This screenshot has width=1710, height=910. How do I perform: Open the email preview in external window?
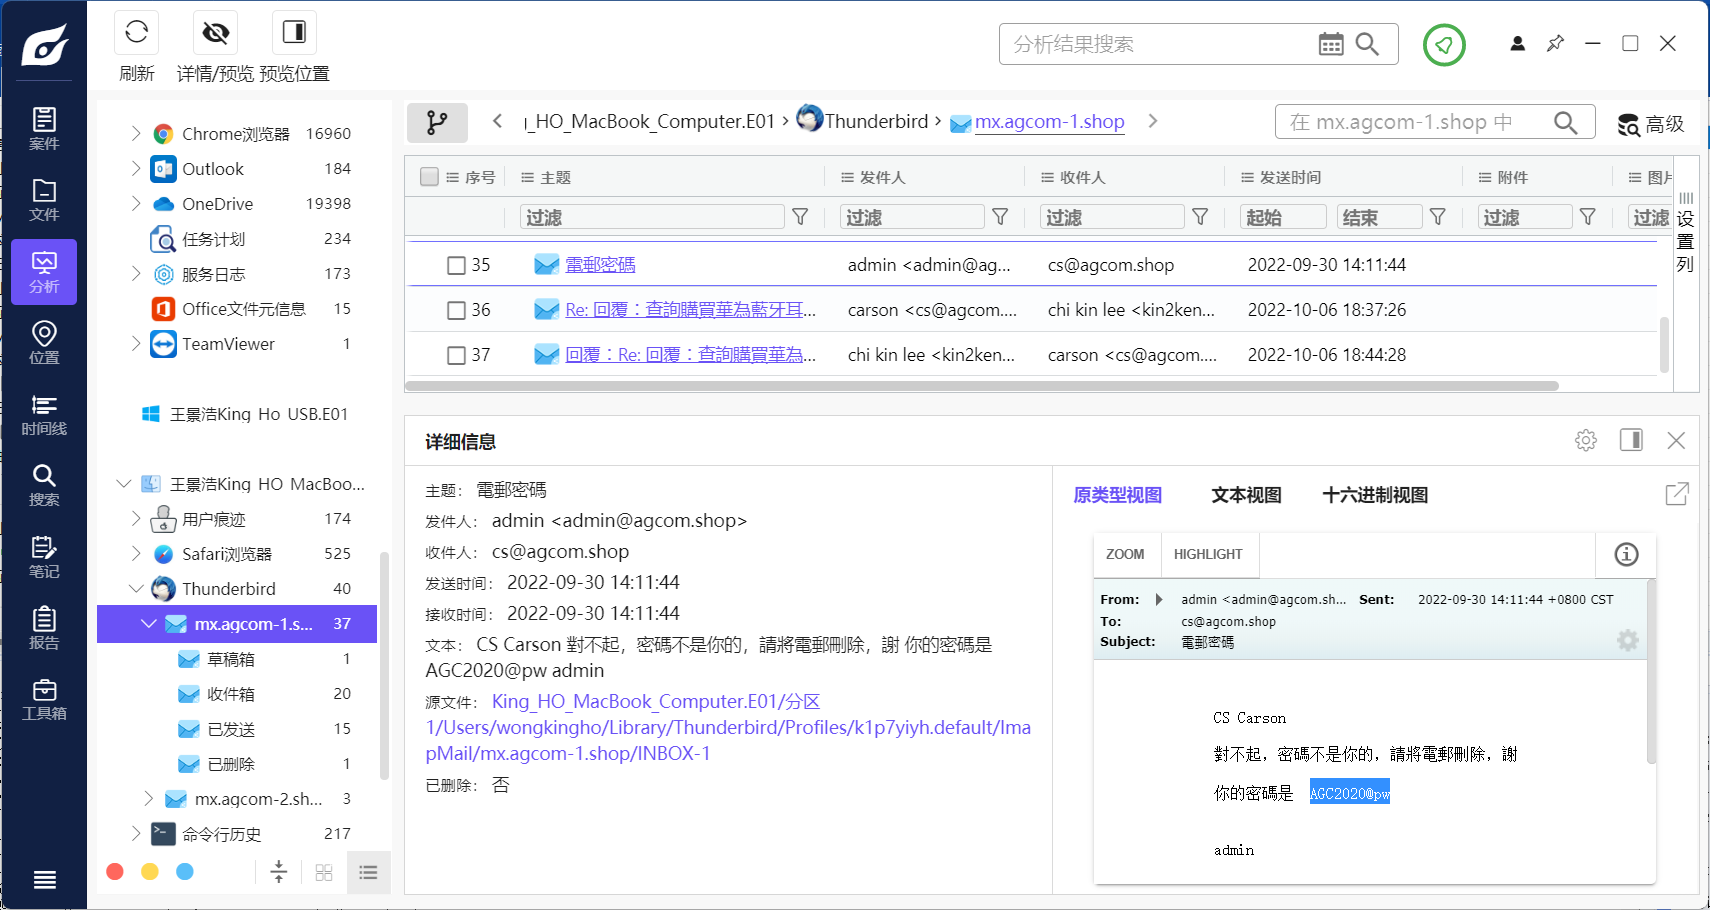(x=1677, y=494)
